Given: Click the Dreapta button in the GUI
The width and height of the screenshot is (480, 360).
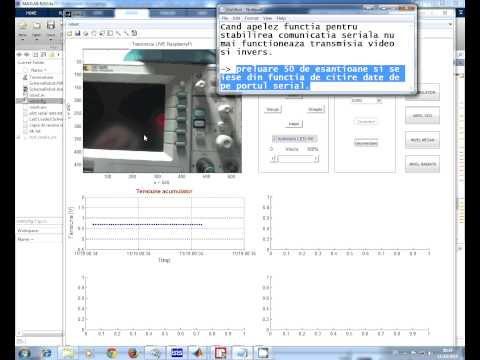Looking at the screenshot, I should 315,109.
